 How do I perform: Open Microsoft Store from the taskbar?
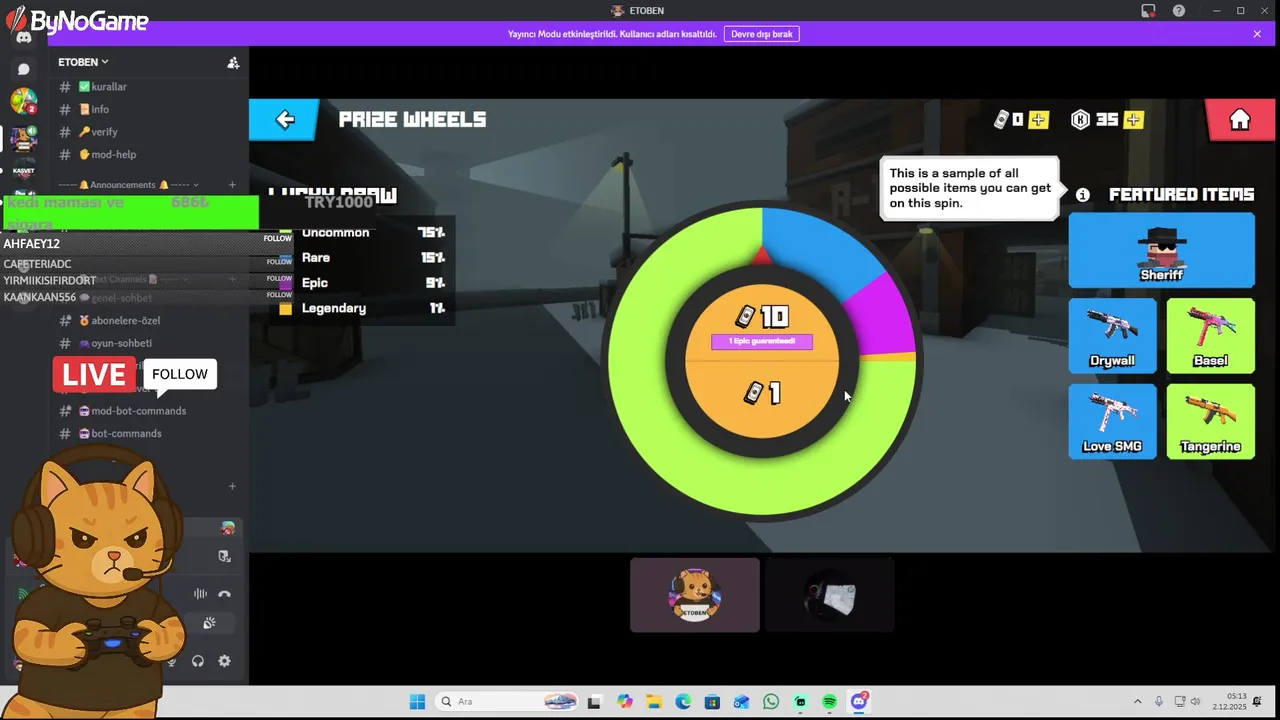712,702
